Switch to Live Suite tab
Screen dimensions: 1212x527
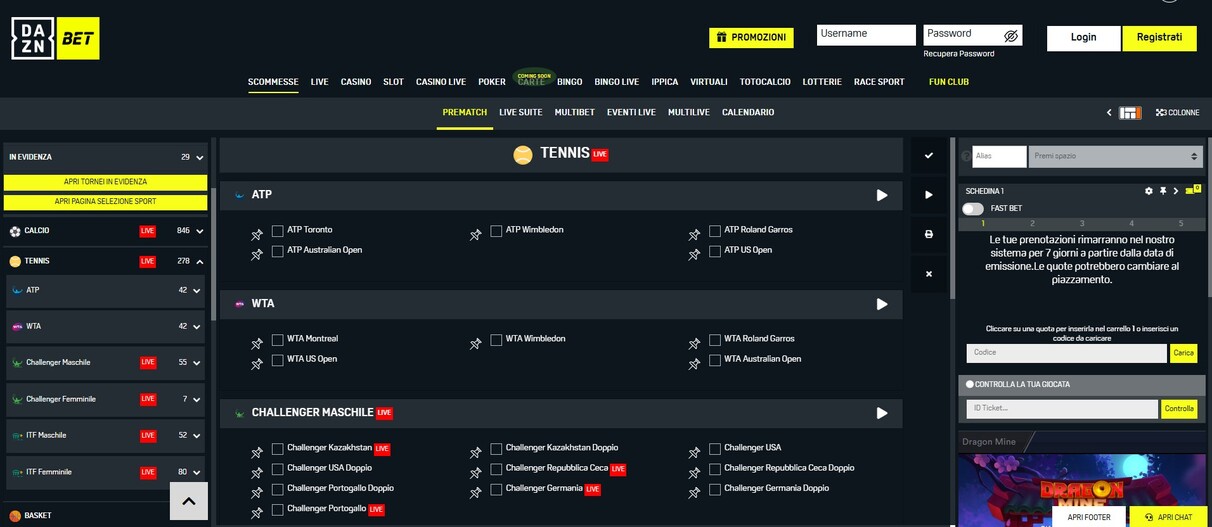pyautogui.click(x=521, y=113)
